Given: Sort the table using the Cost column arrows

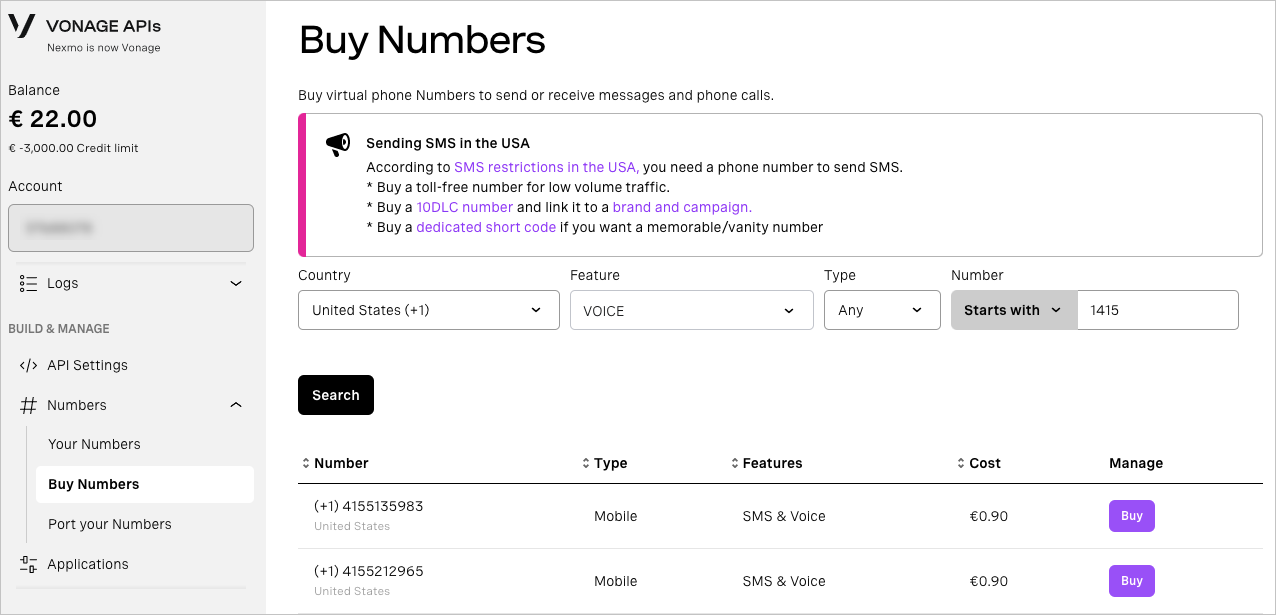Looking at the screenshot, I should [x=959, y=463].
